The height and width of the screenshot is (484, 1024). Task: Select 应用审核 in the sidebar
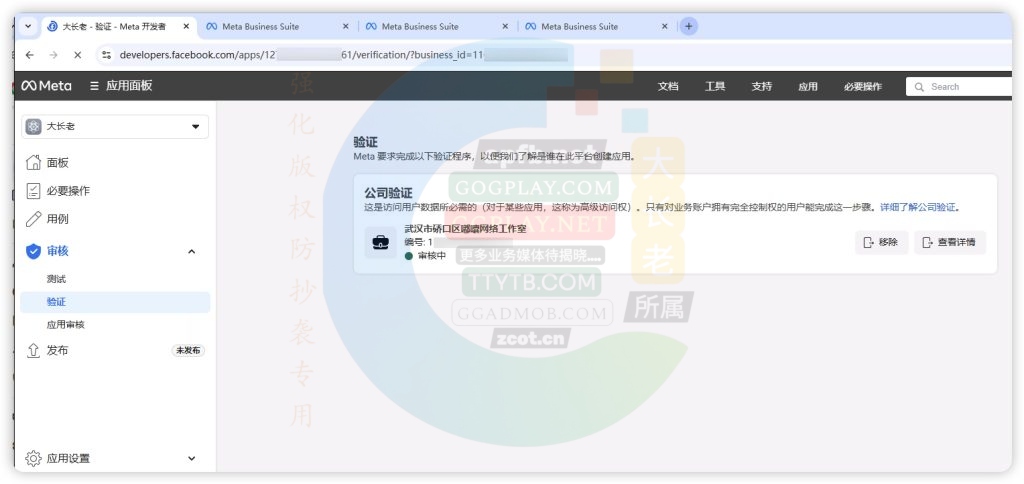click(x=66, y=325)
